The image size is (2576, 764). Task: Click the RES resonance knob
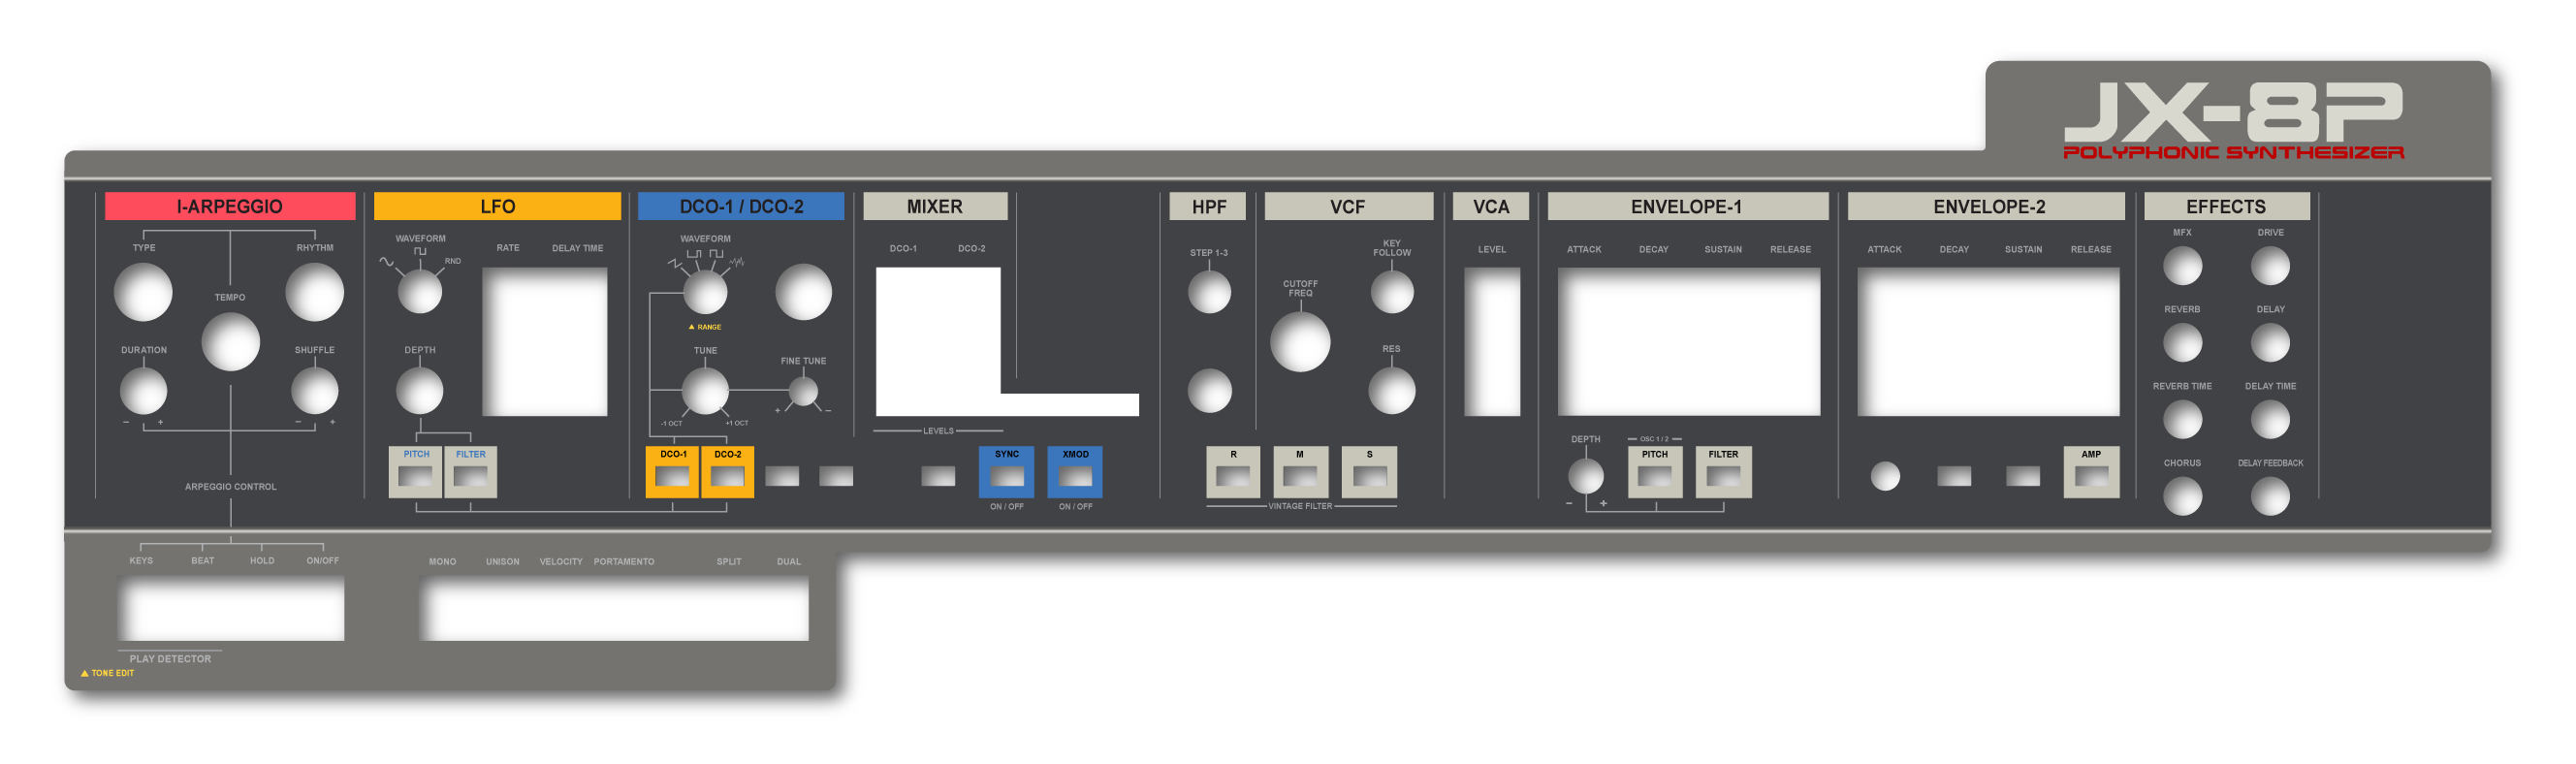(x=1391, y=391)
